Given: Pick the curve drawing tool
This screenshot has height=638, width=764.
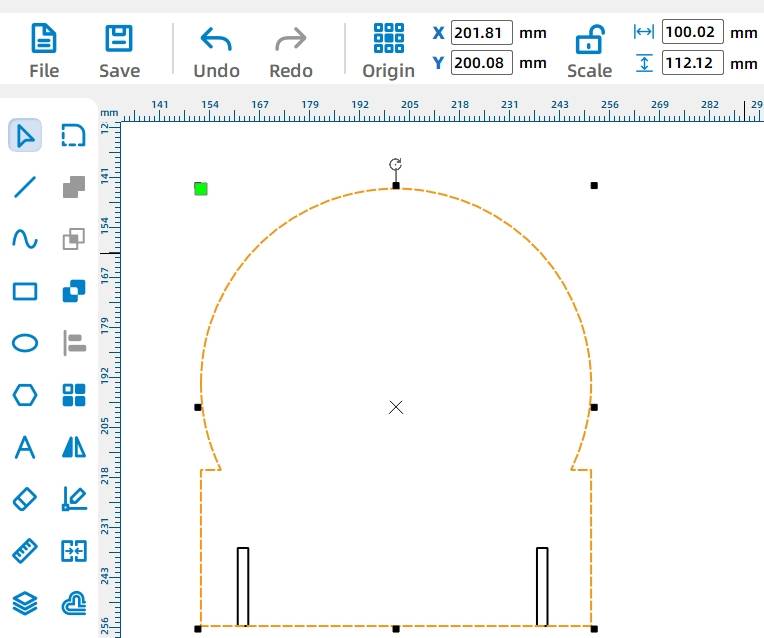Looking at the screenshot, I should click(x=25, y=238).
